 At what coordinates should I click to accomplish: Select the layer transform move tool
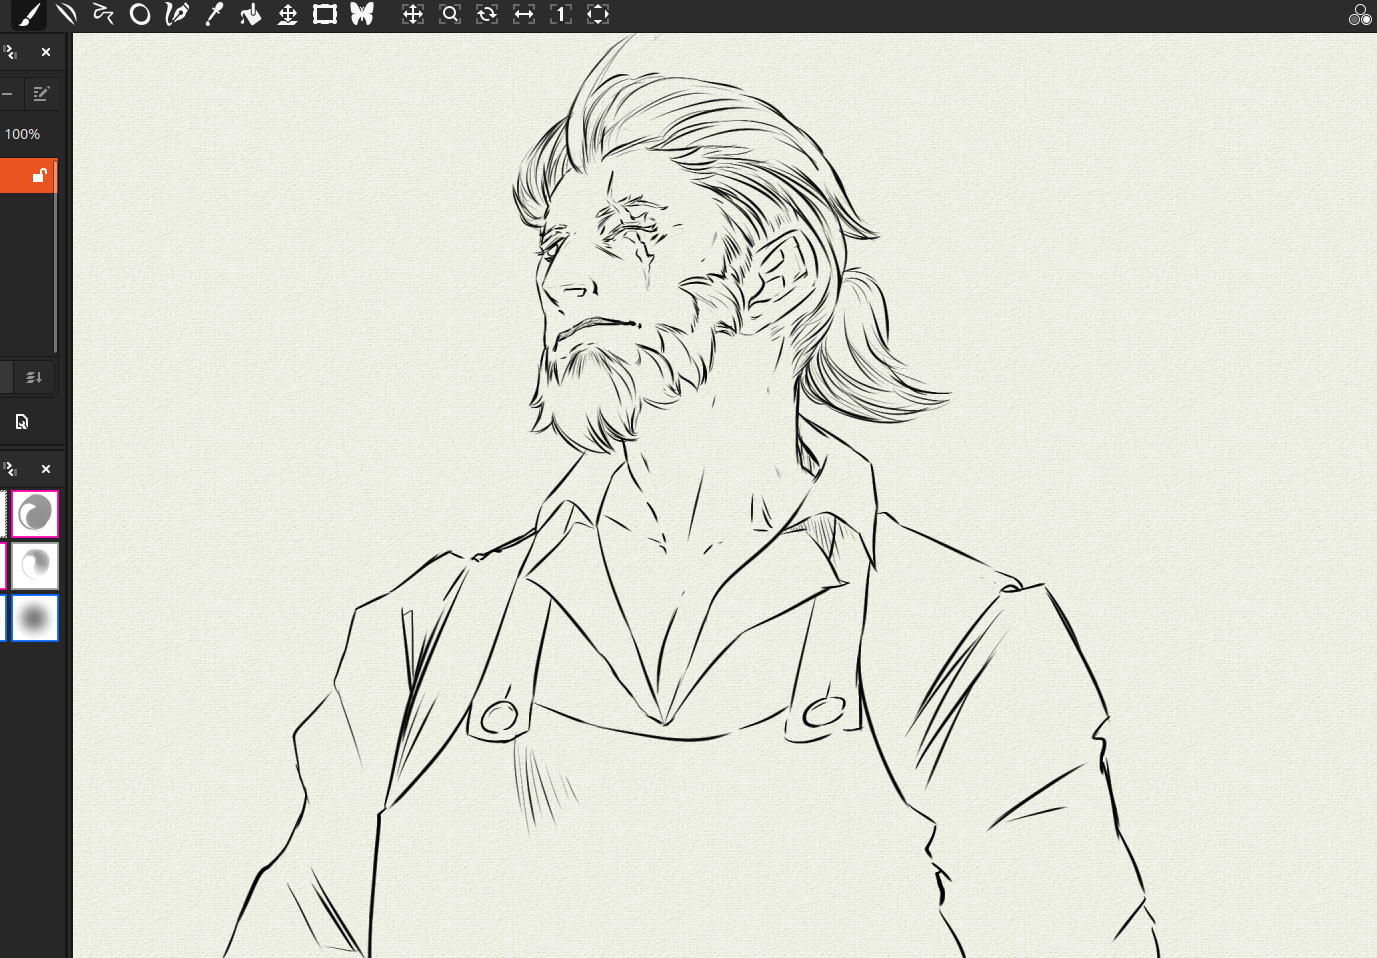288,14
